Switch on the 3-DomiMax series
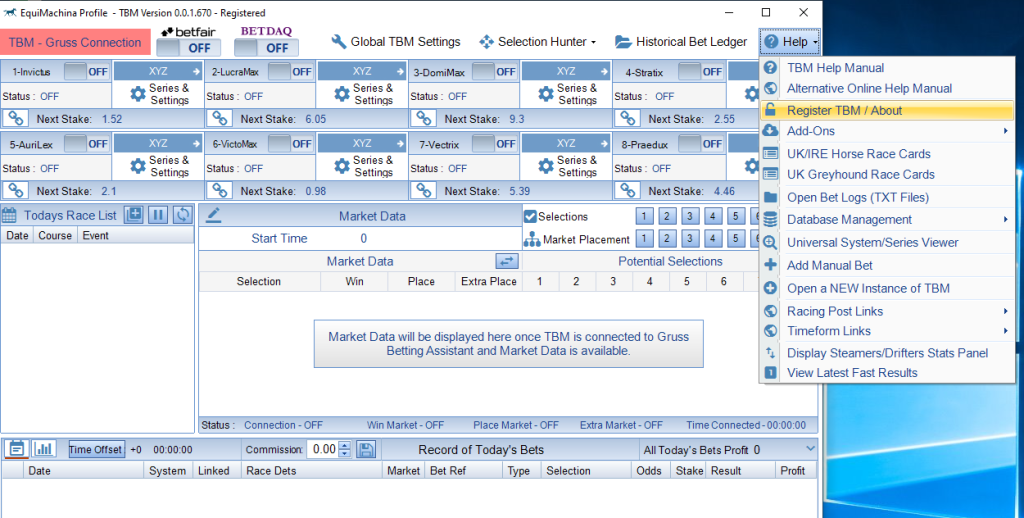 tap(494, 72)
